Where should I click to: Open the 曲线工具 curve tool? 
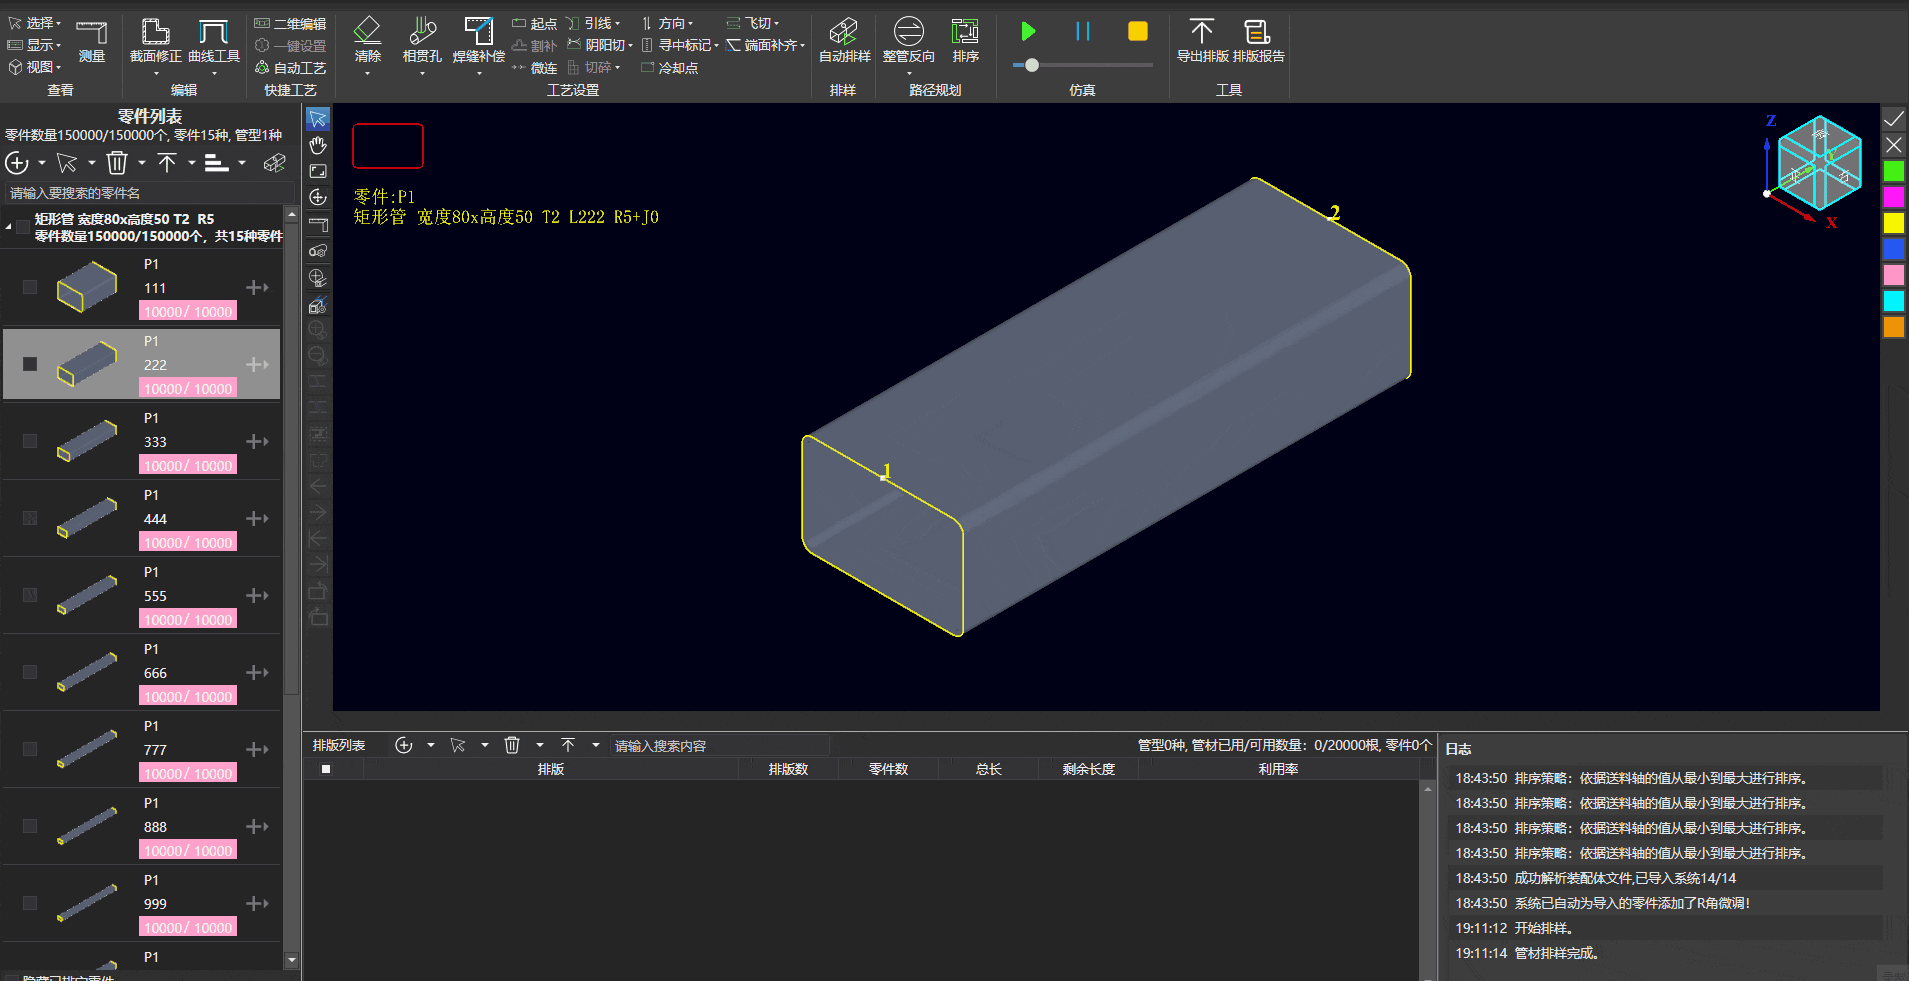point(214,41)
